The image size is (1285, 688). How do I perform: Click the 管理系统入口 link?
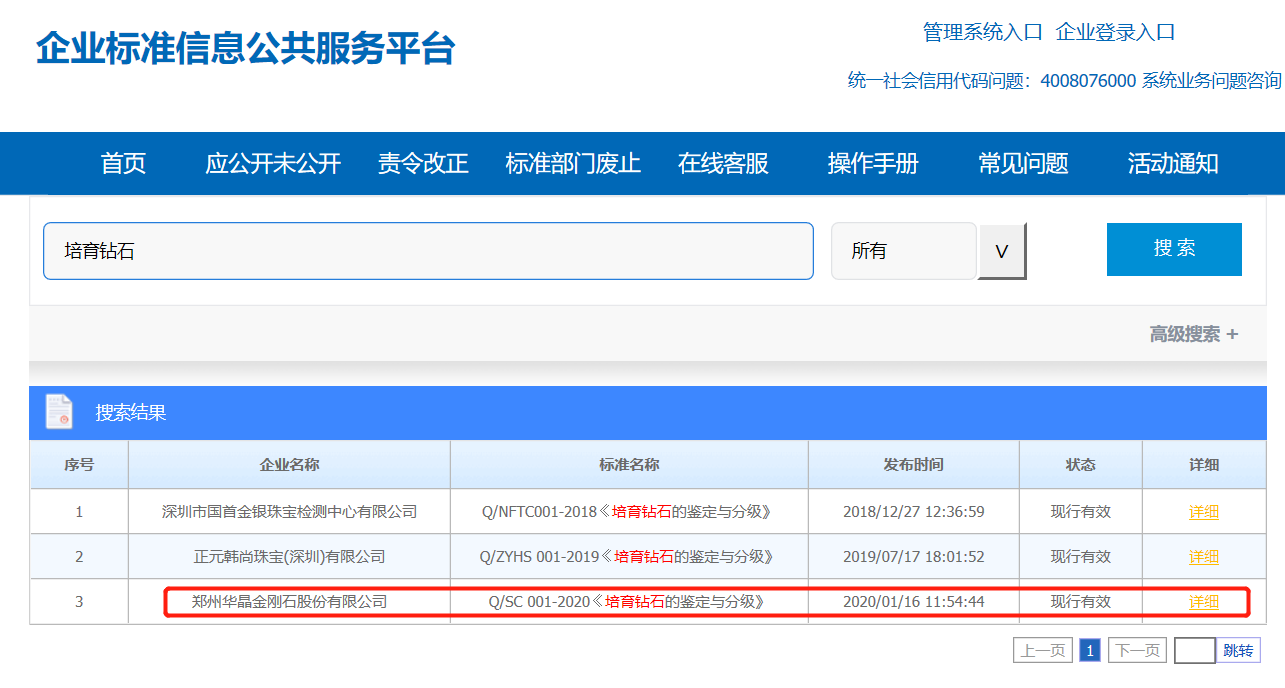point(982,32)
